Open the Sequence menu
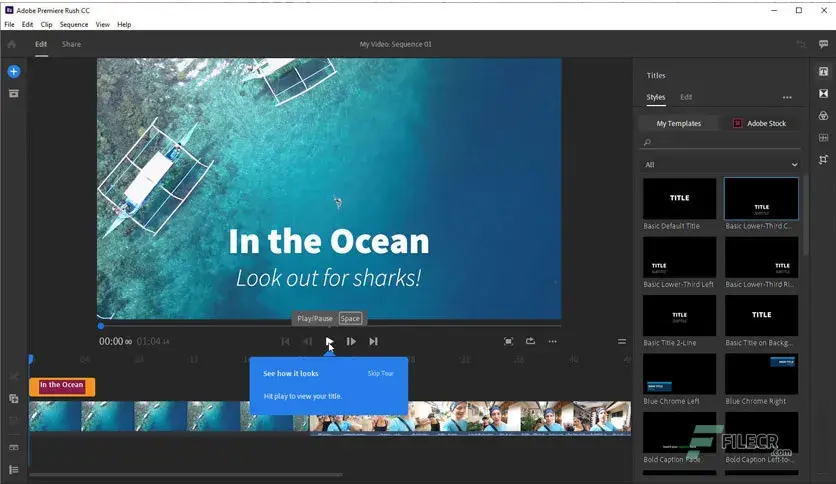Screen dimensions: 836x484 (74, 25)
